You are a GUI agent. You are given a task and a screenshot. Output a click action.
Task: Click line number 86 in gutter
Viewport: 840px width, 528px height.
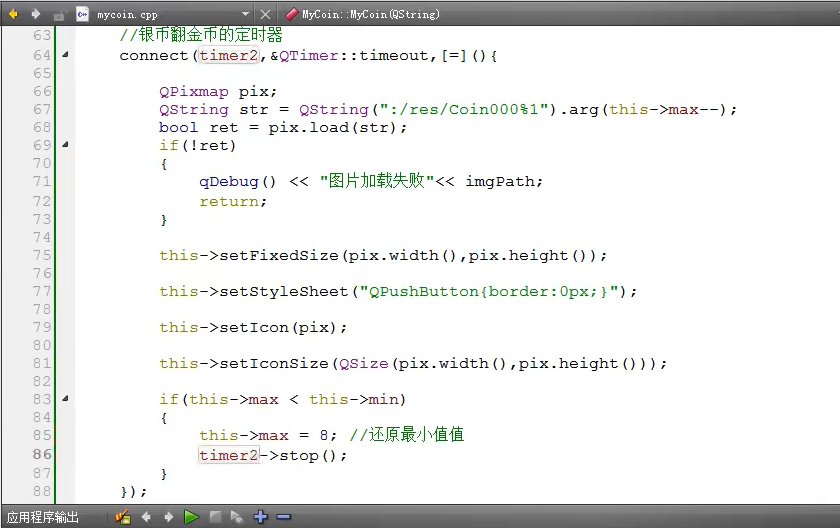tap(42, 454)
